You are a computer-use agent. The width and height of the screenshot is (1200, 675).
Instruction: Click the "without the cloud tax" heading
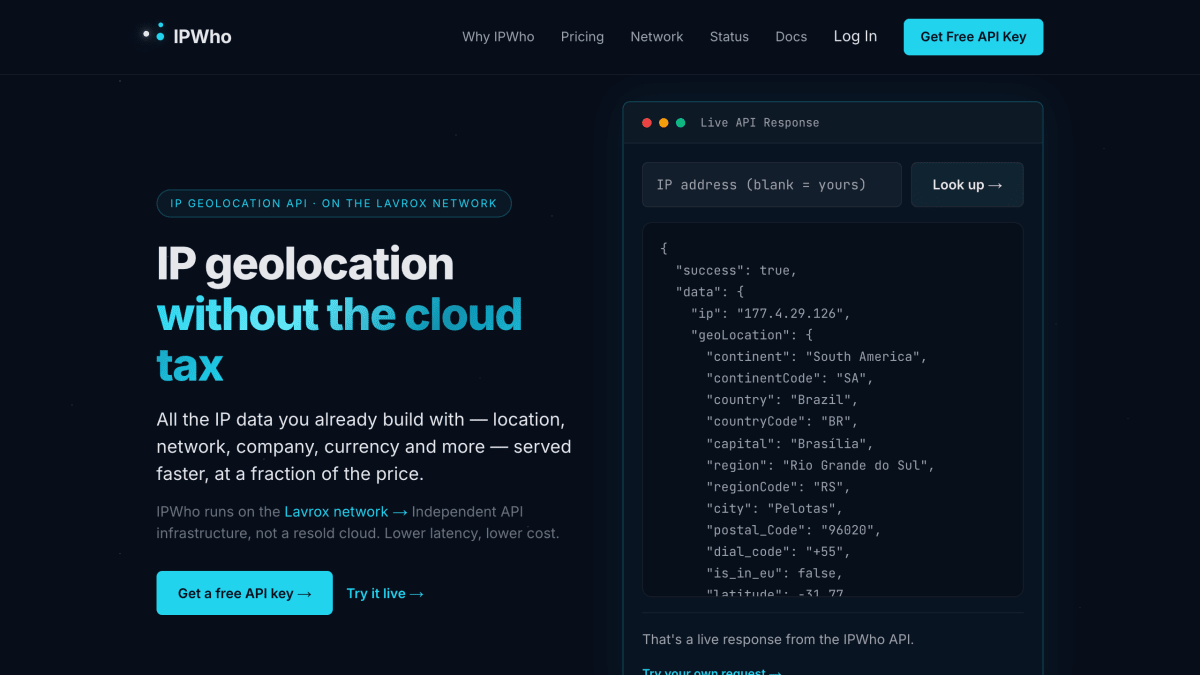(340, 340)
